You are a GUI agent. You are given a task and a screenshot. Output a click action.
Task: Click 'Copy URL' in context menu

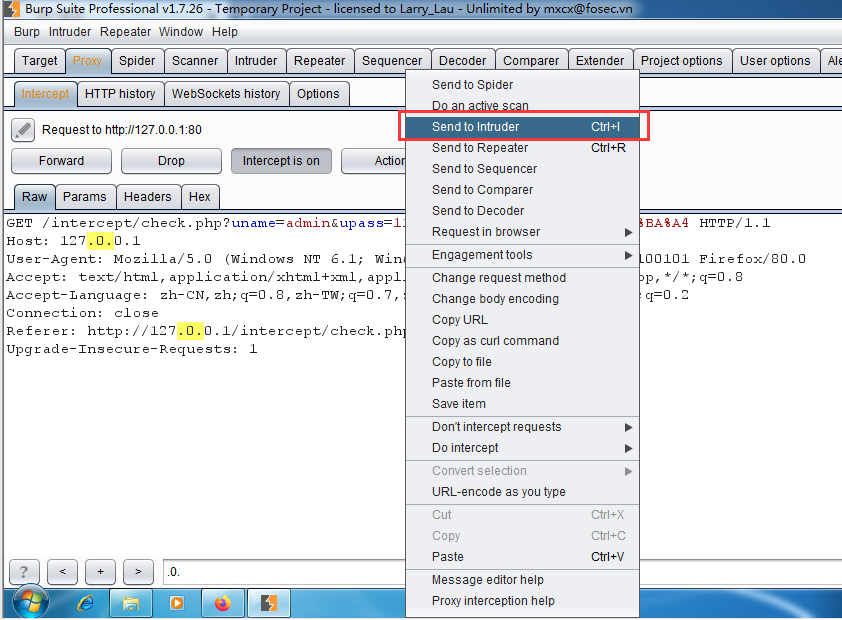coord(522,319)
